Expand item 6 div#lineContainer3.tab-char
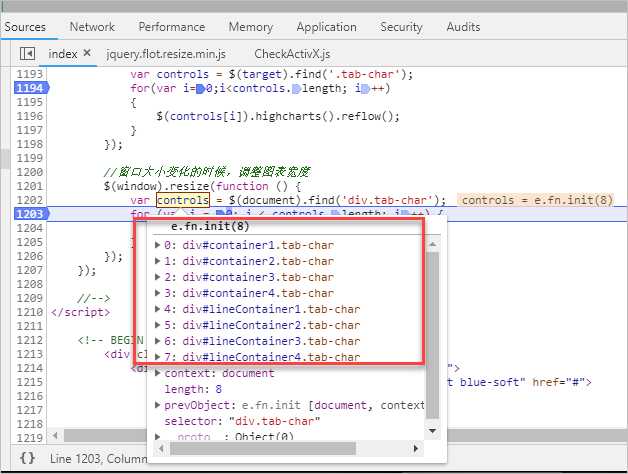This screenshot has width=628, height=474. point(158,341)
